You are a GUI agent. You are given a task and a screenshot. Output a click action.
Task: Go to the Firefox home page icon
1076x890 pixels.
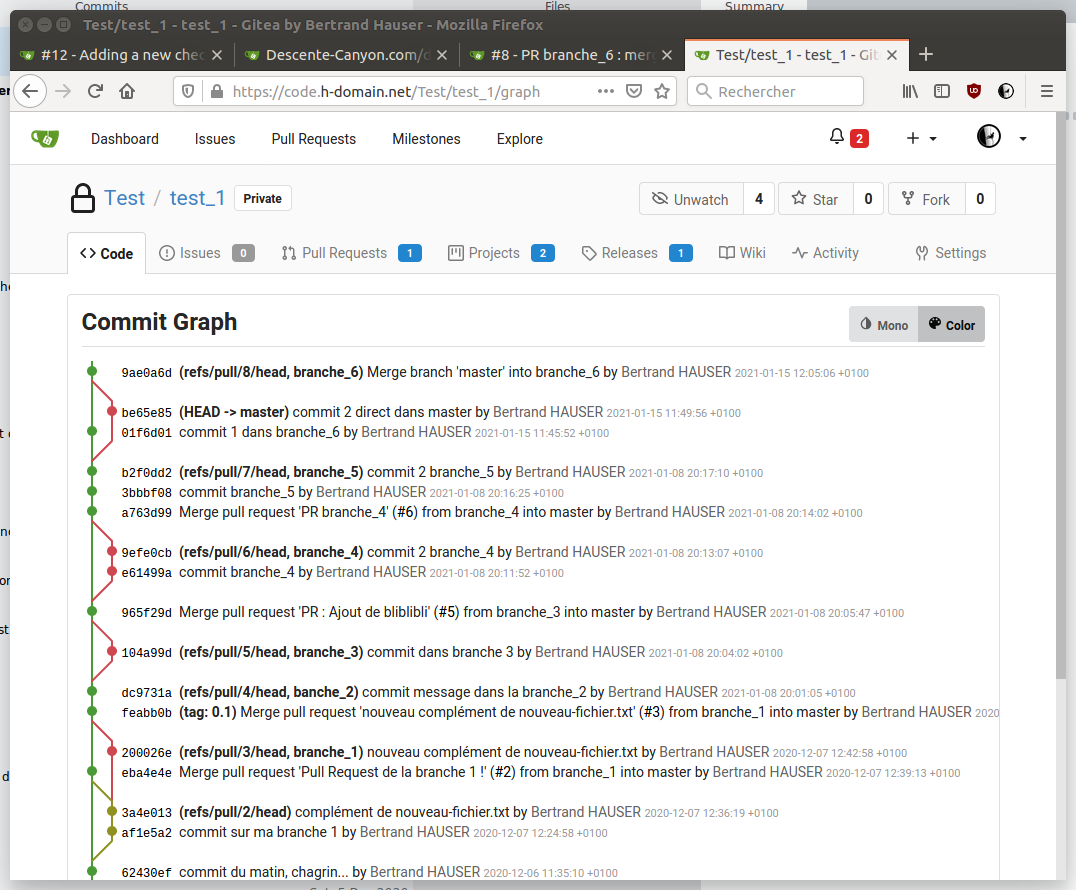point(127,91)
